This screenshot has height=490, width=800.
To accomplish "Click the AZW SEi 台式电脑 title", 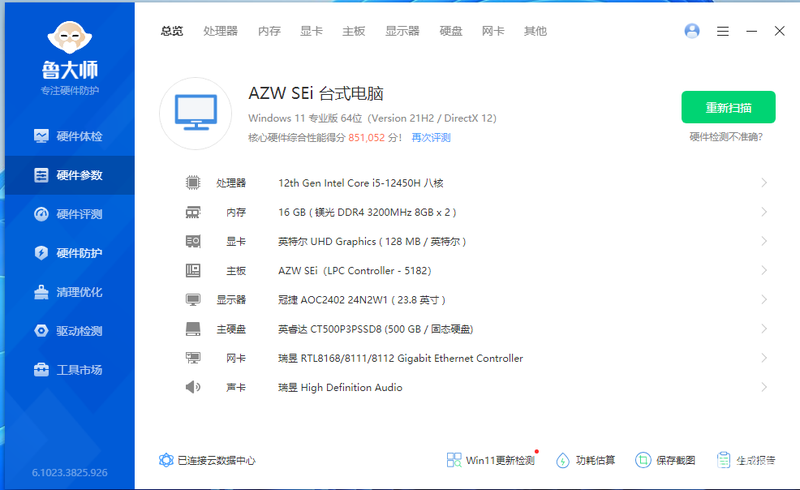I will 316,93.
